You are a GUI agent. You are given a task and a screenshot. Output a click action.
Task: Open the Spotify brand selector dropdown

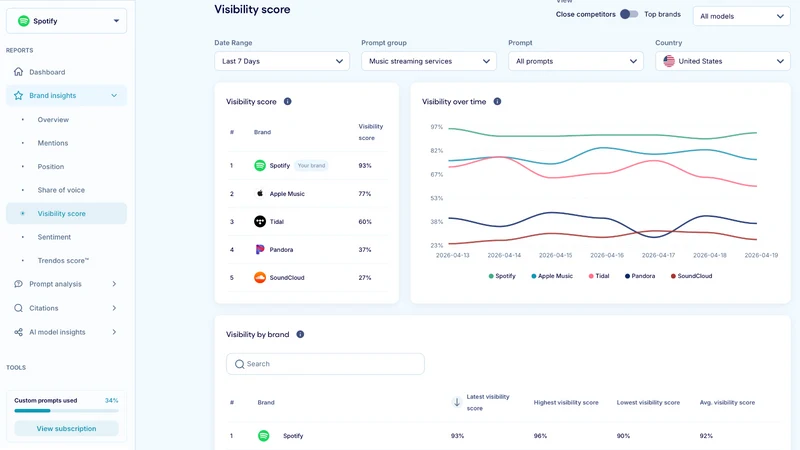pos(66,21)
